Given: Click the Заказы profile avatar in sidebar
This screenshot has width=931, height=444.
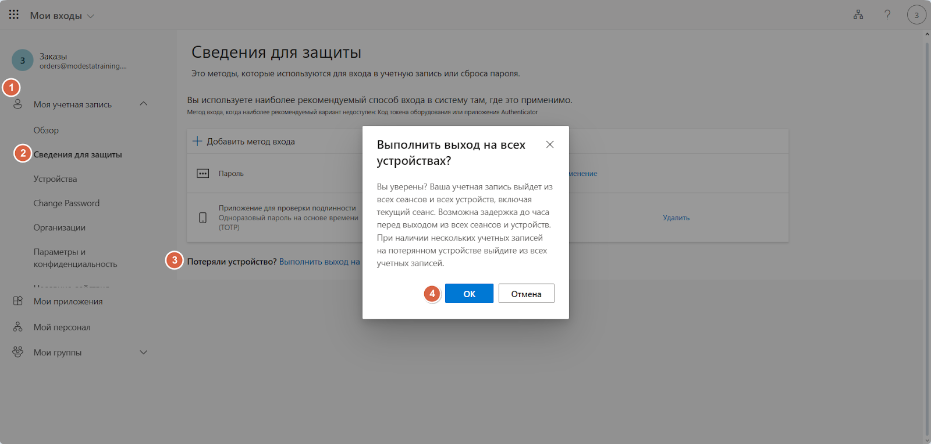Looking at the screenshot, I should pyautogui.click(x=23, y=60).
